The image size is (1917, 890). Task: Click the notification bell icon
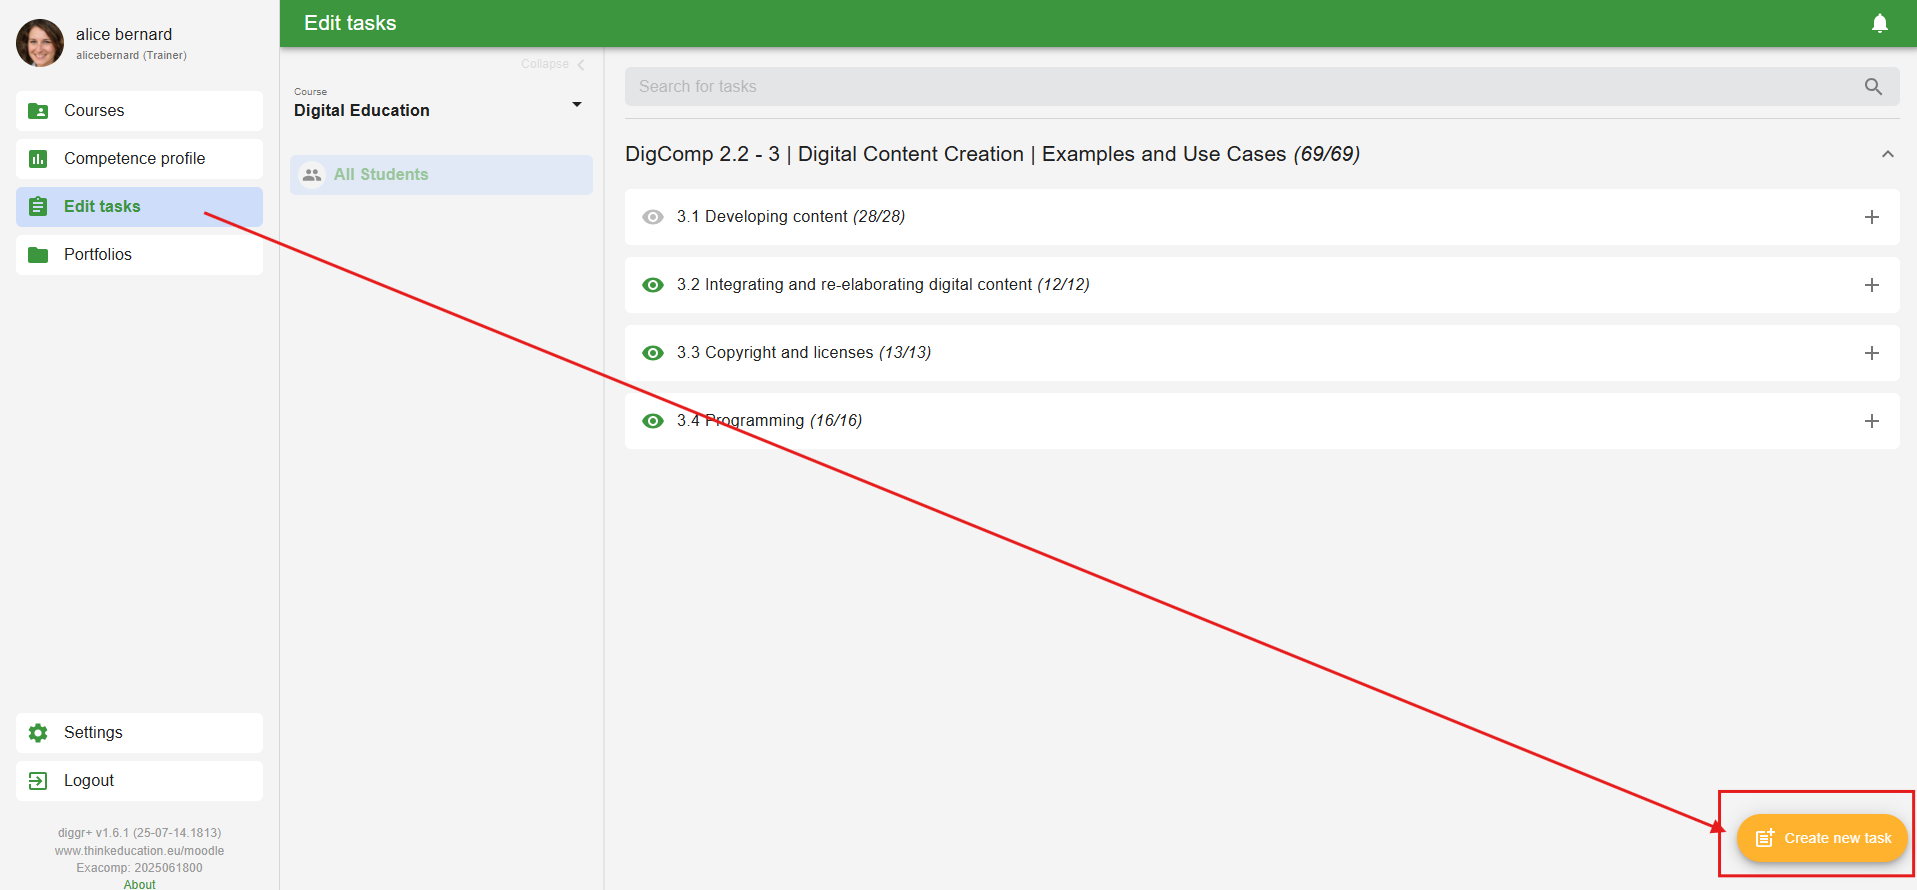click(x=1879, y=23)
